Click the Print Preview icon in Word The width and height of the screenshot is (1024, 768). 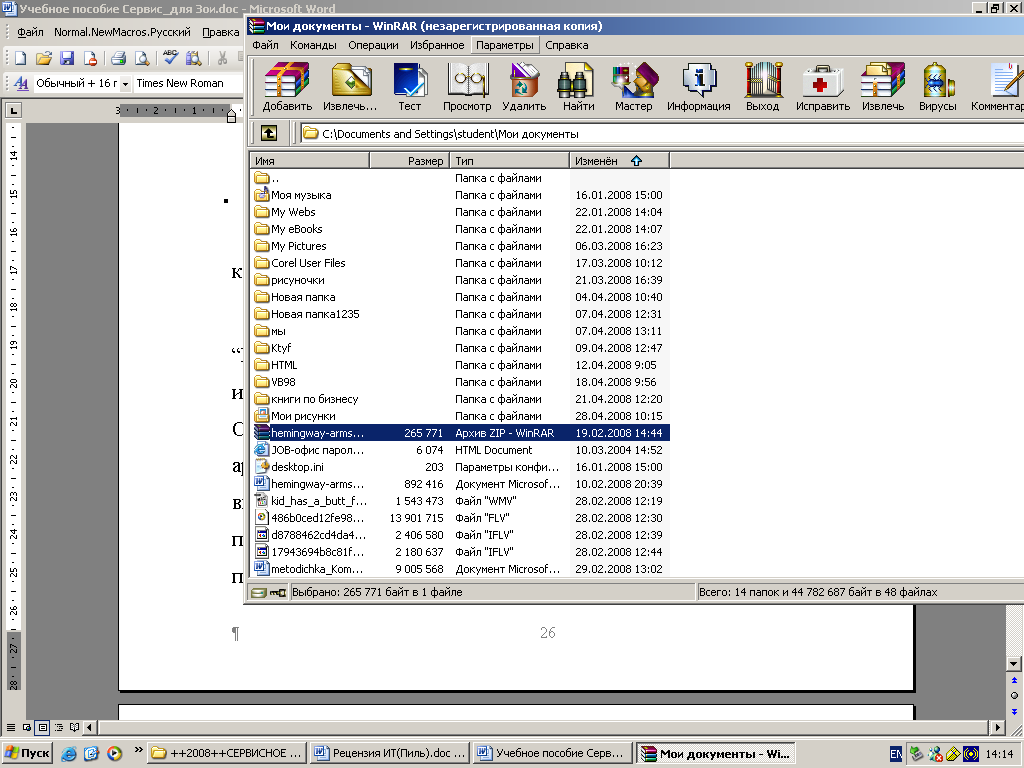tap(141, 58)
